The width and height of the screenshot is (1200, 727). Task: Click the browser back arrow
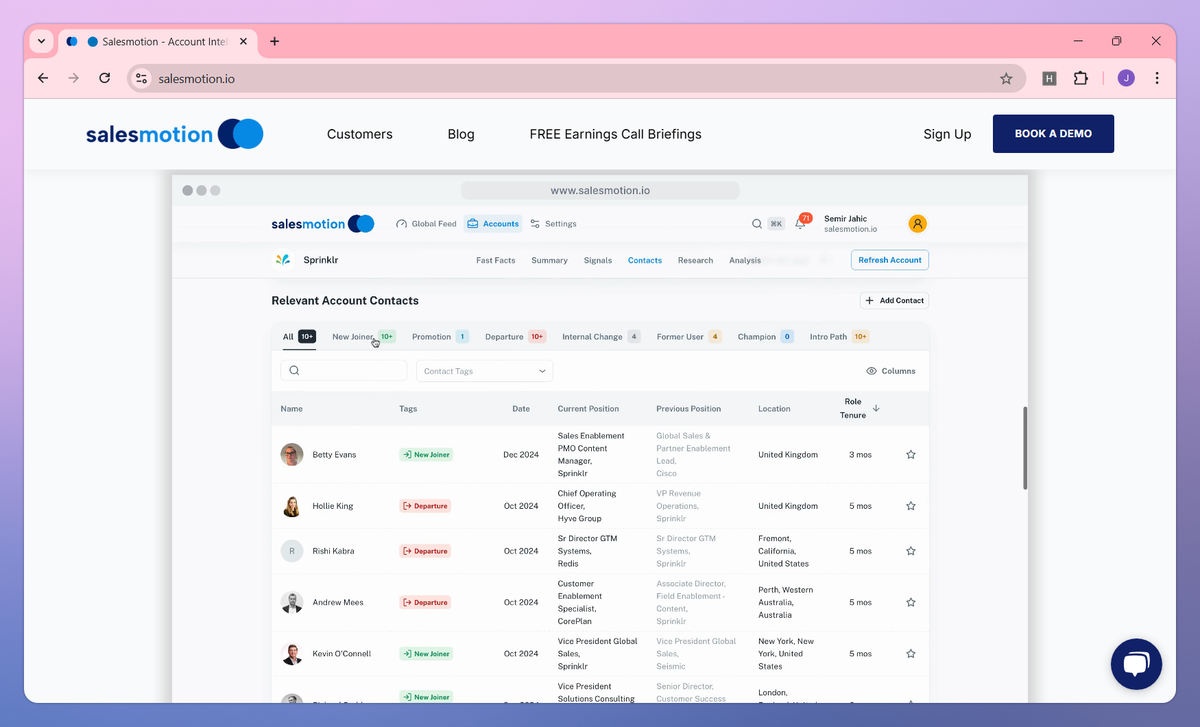42,78
